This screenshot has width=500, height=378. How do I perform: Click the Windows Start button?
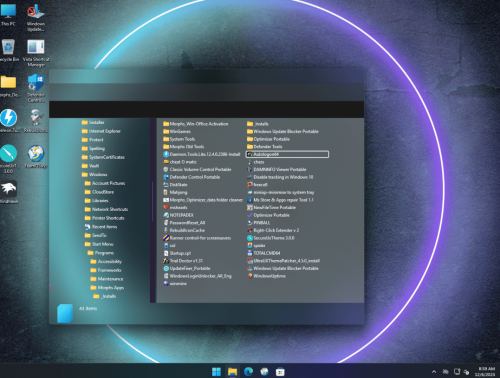tap(216, 371)
